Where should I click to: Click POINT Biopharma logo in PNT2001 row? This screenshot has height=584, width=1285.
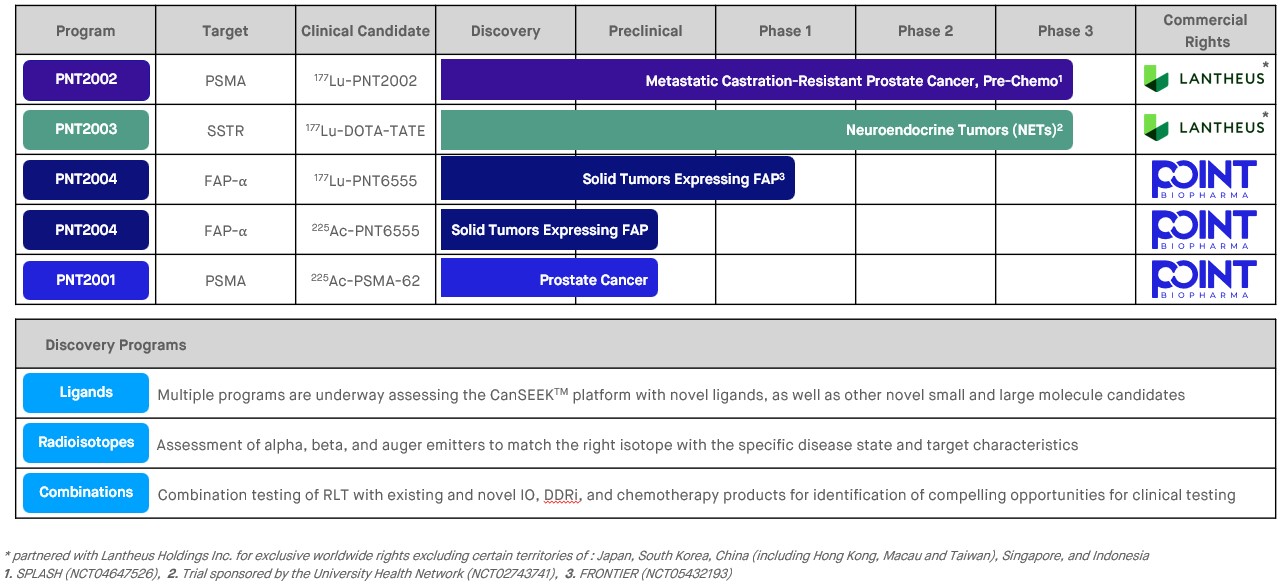(x=1204, y=280)
